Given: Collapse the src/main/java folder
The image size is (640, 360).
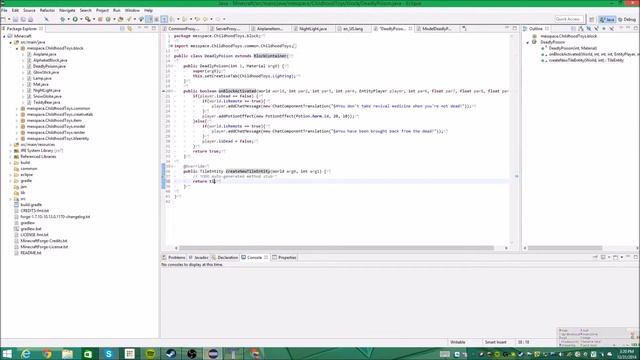Looking at the screenshot, I should coord(11,42).
